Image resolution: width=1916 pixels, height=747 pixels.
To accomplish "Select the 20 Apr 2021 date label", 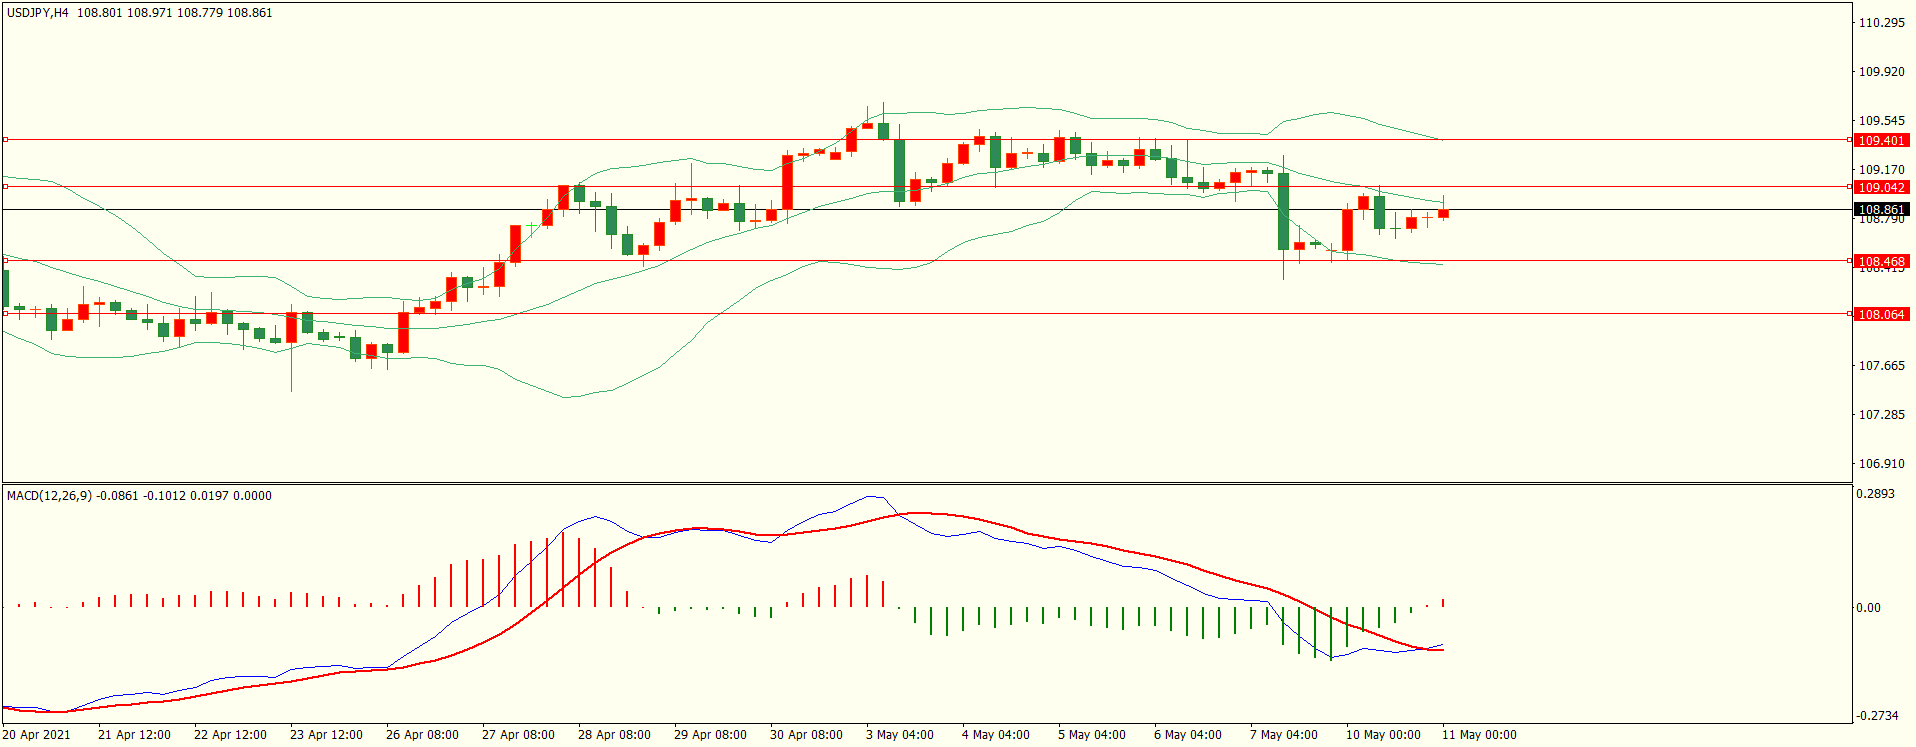I will [37, 735].
